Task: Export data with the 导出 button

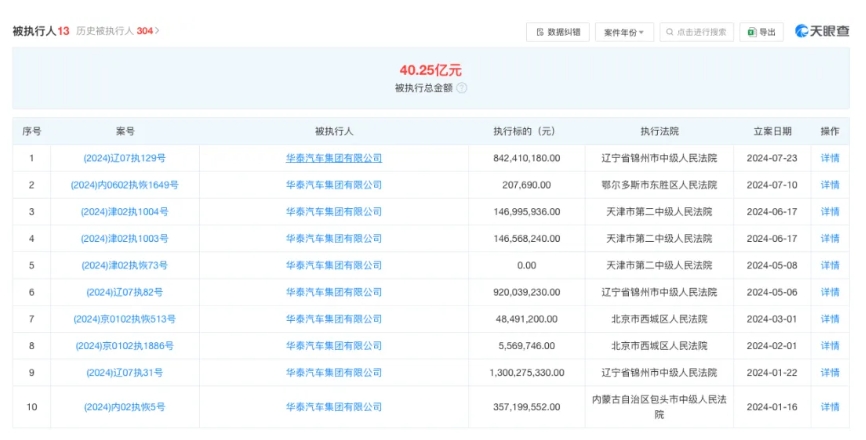Action: click(762, 32)
